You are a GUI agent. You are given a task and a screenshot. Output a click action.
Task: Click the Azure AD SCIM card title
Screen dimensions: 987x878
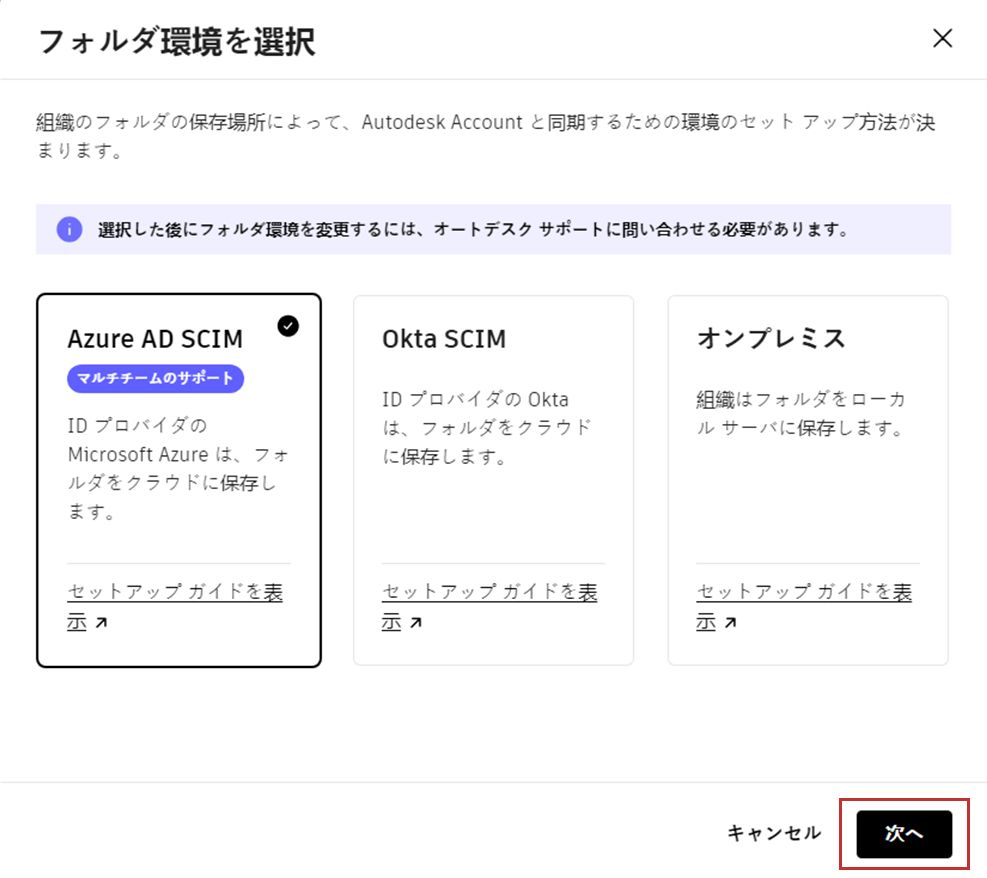(153, 338)
